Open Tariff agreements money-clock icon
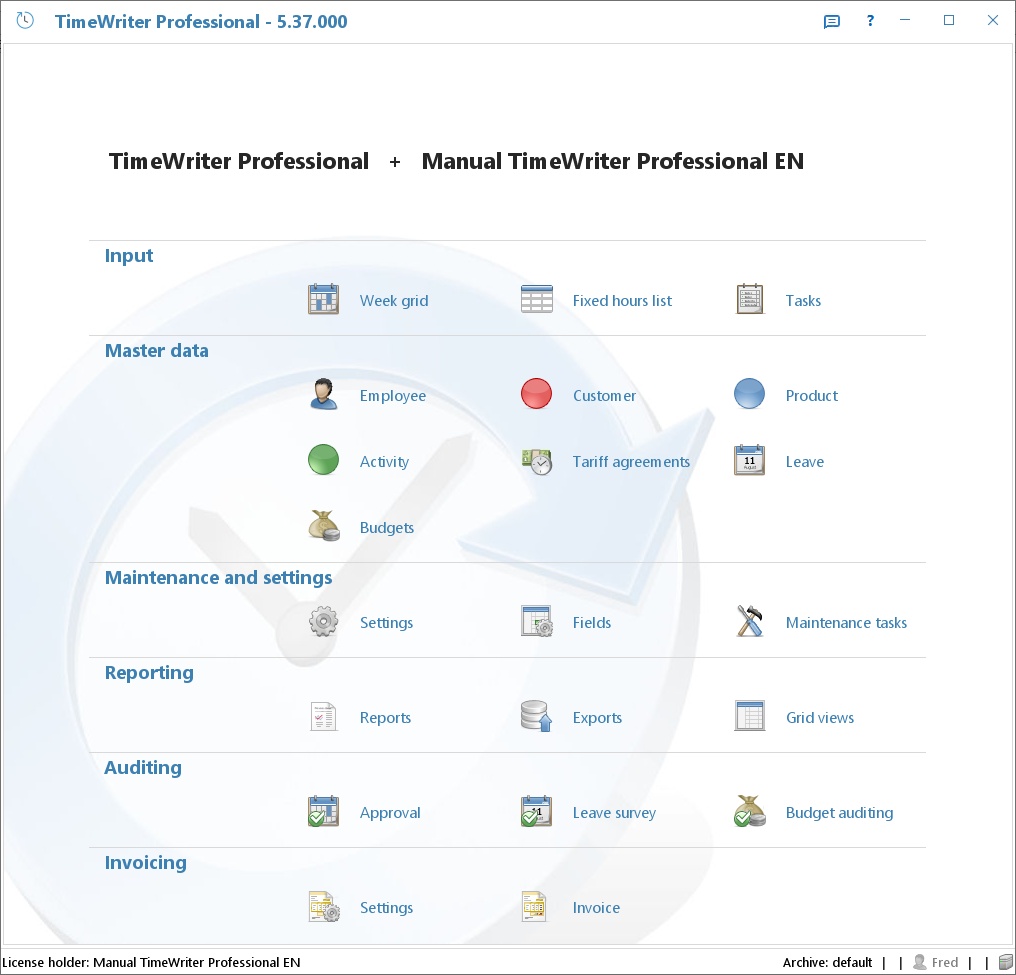 click(537, 461)
